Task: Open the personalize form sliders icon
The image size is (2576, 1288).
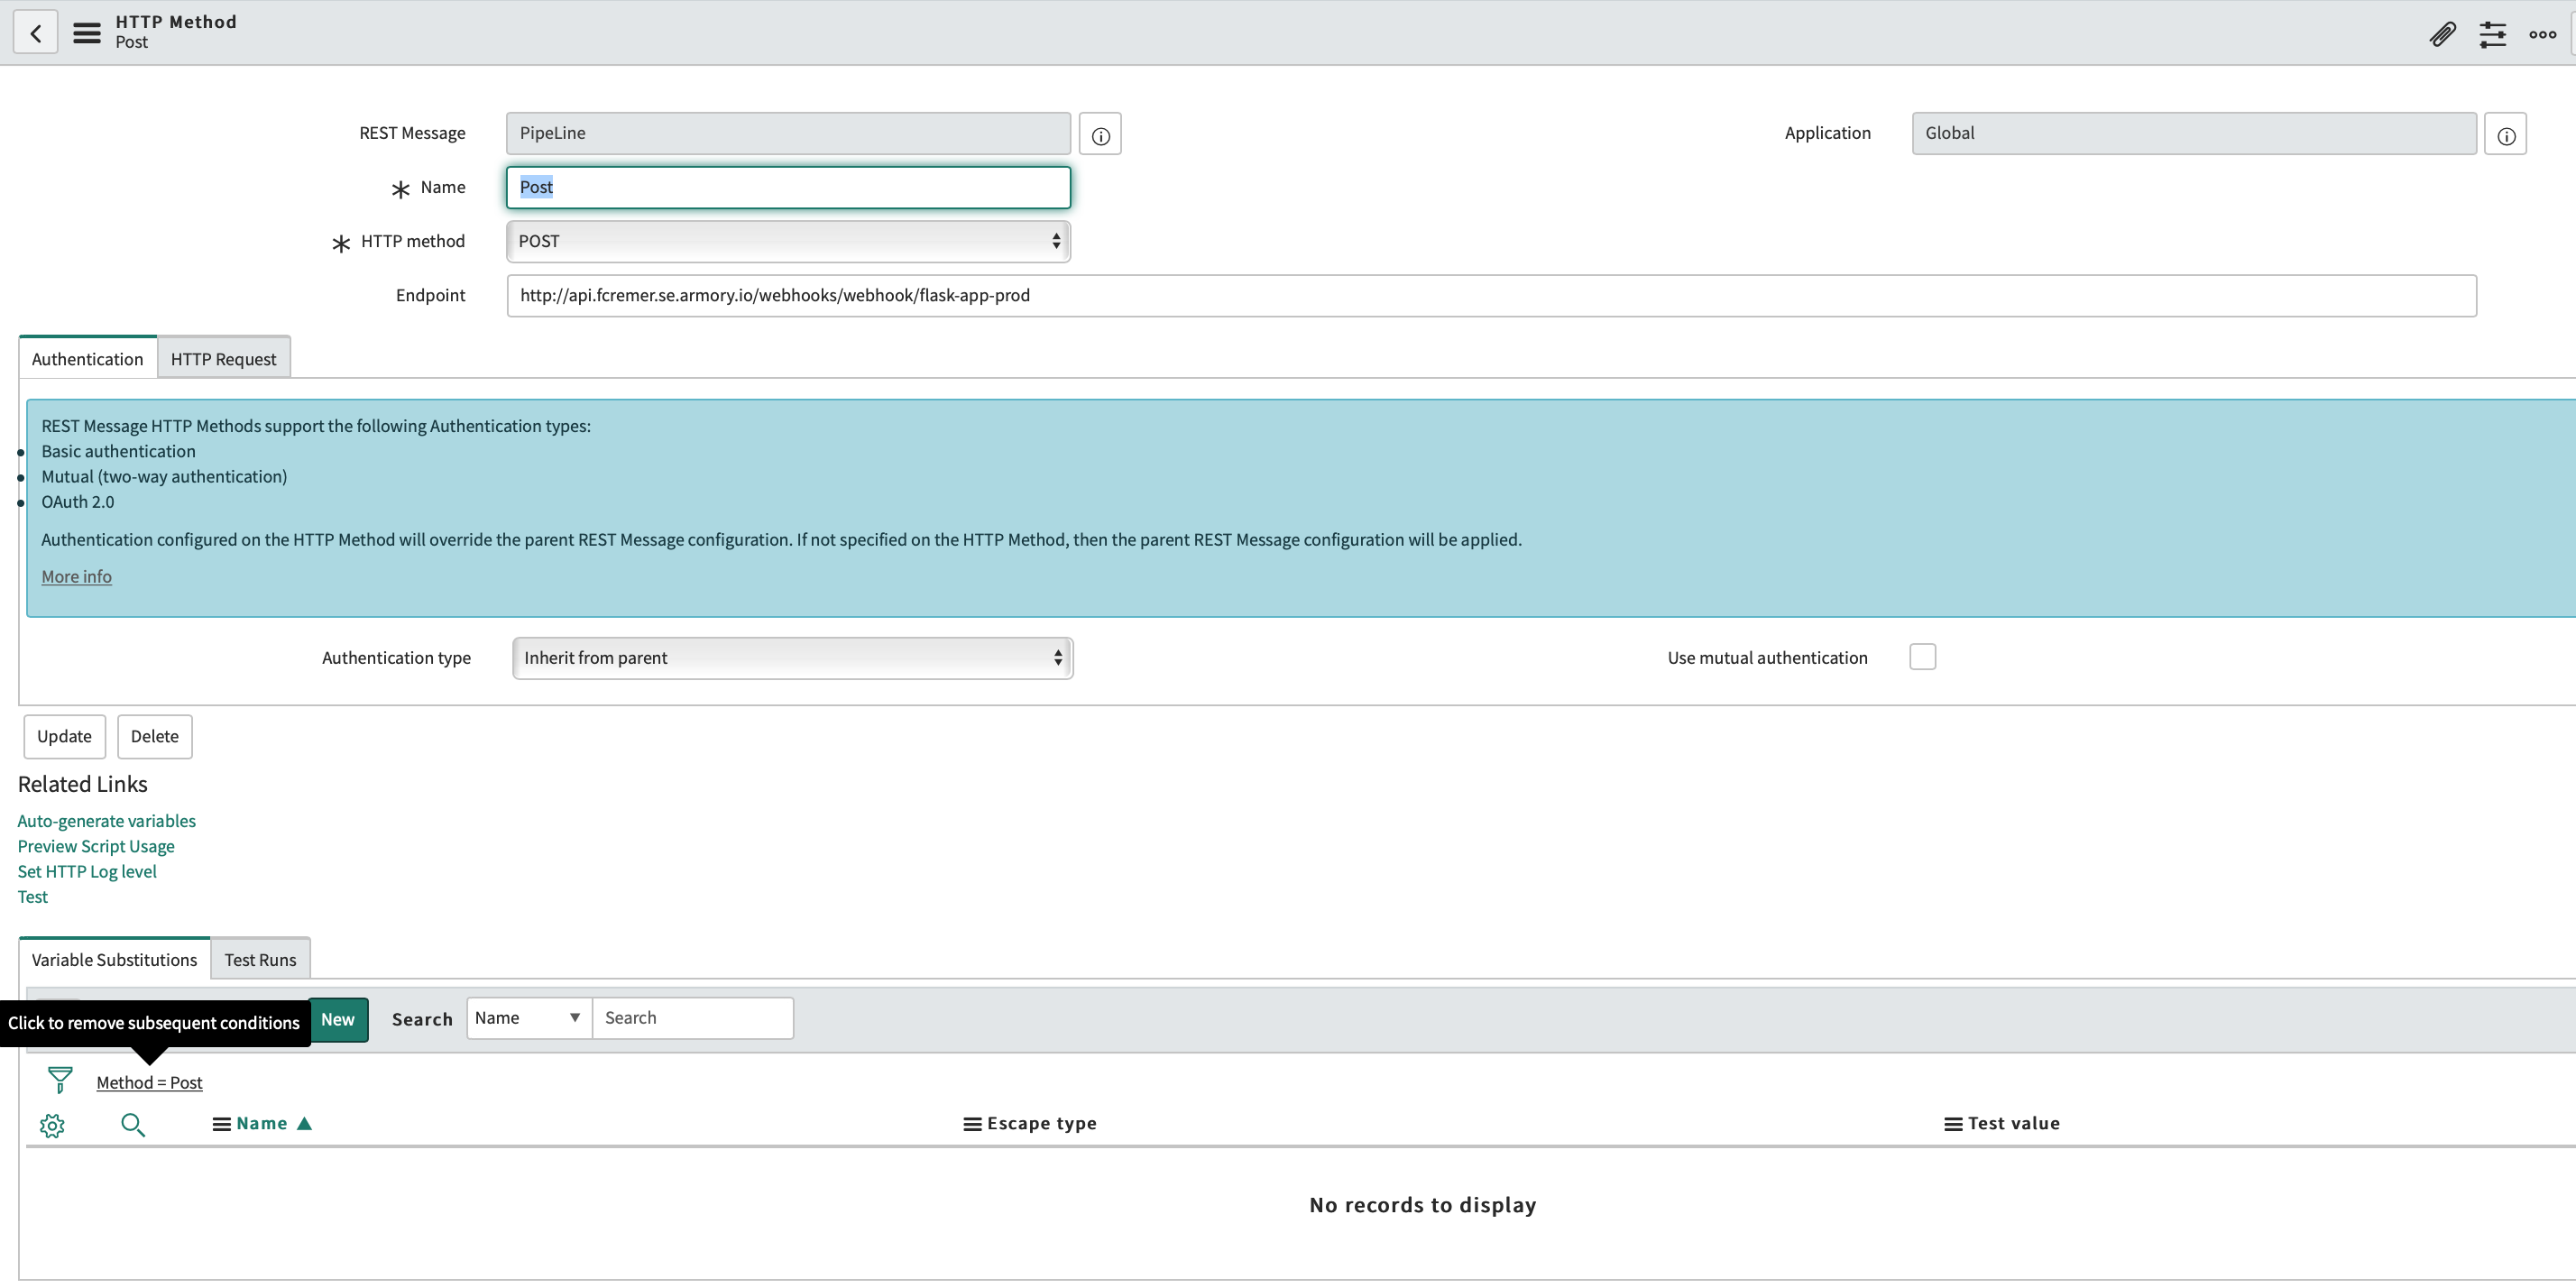Action: tap(2492, 34)
